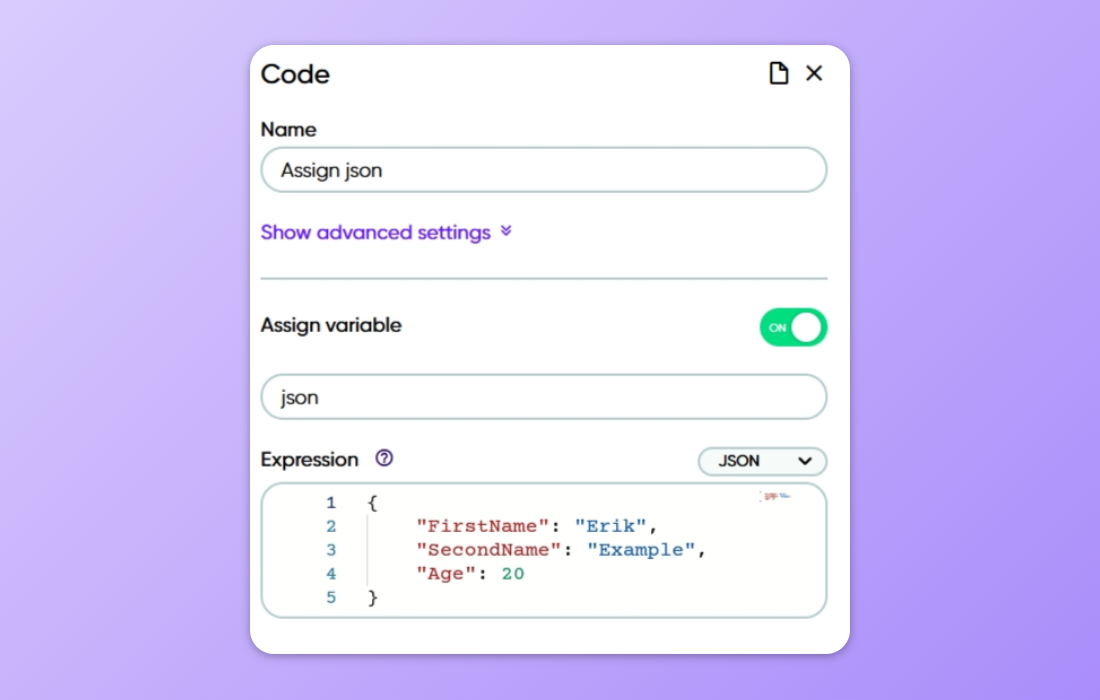The width and height of the screenshot is (1100, 700).
Task: Click line number 1 in the editor gutter
Action: [x=331, y=503]
